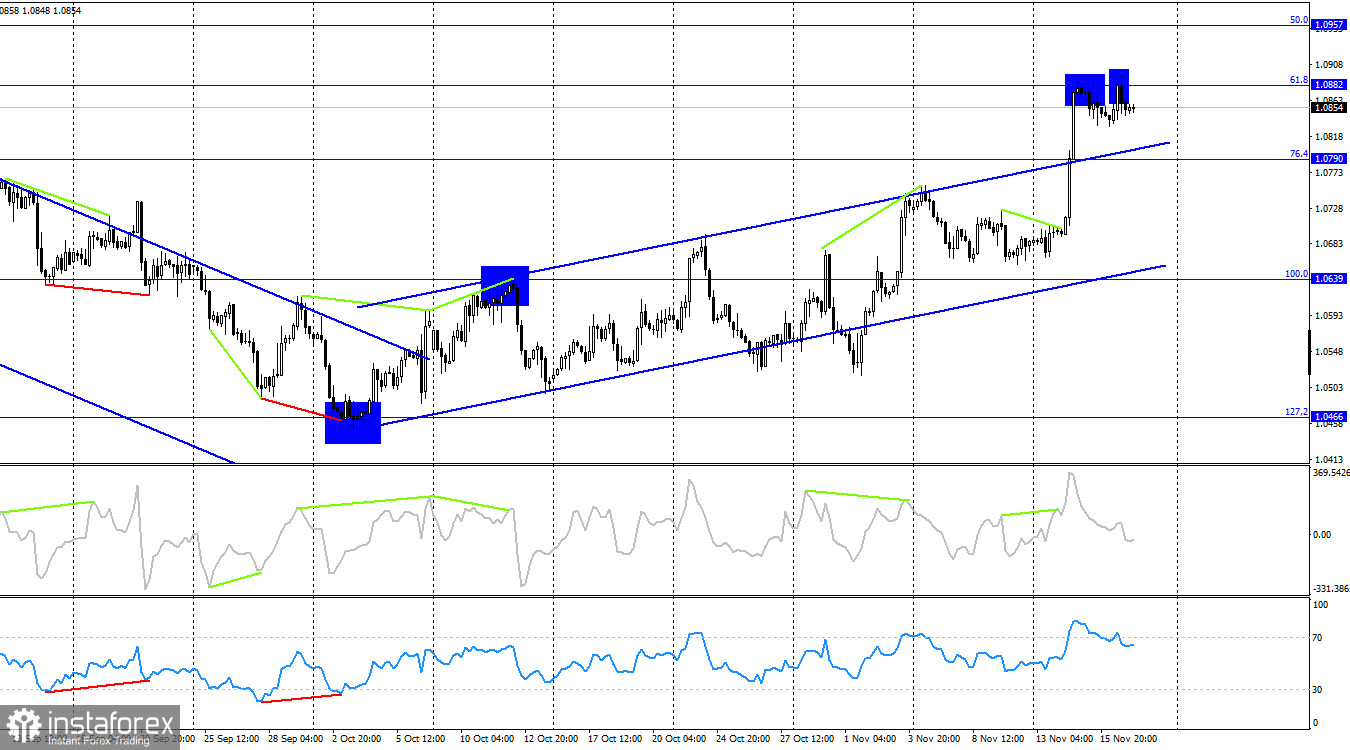Click the 61.8 Fibonacci level label

[1299, 79]
